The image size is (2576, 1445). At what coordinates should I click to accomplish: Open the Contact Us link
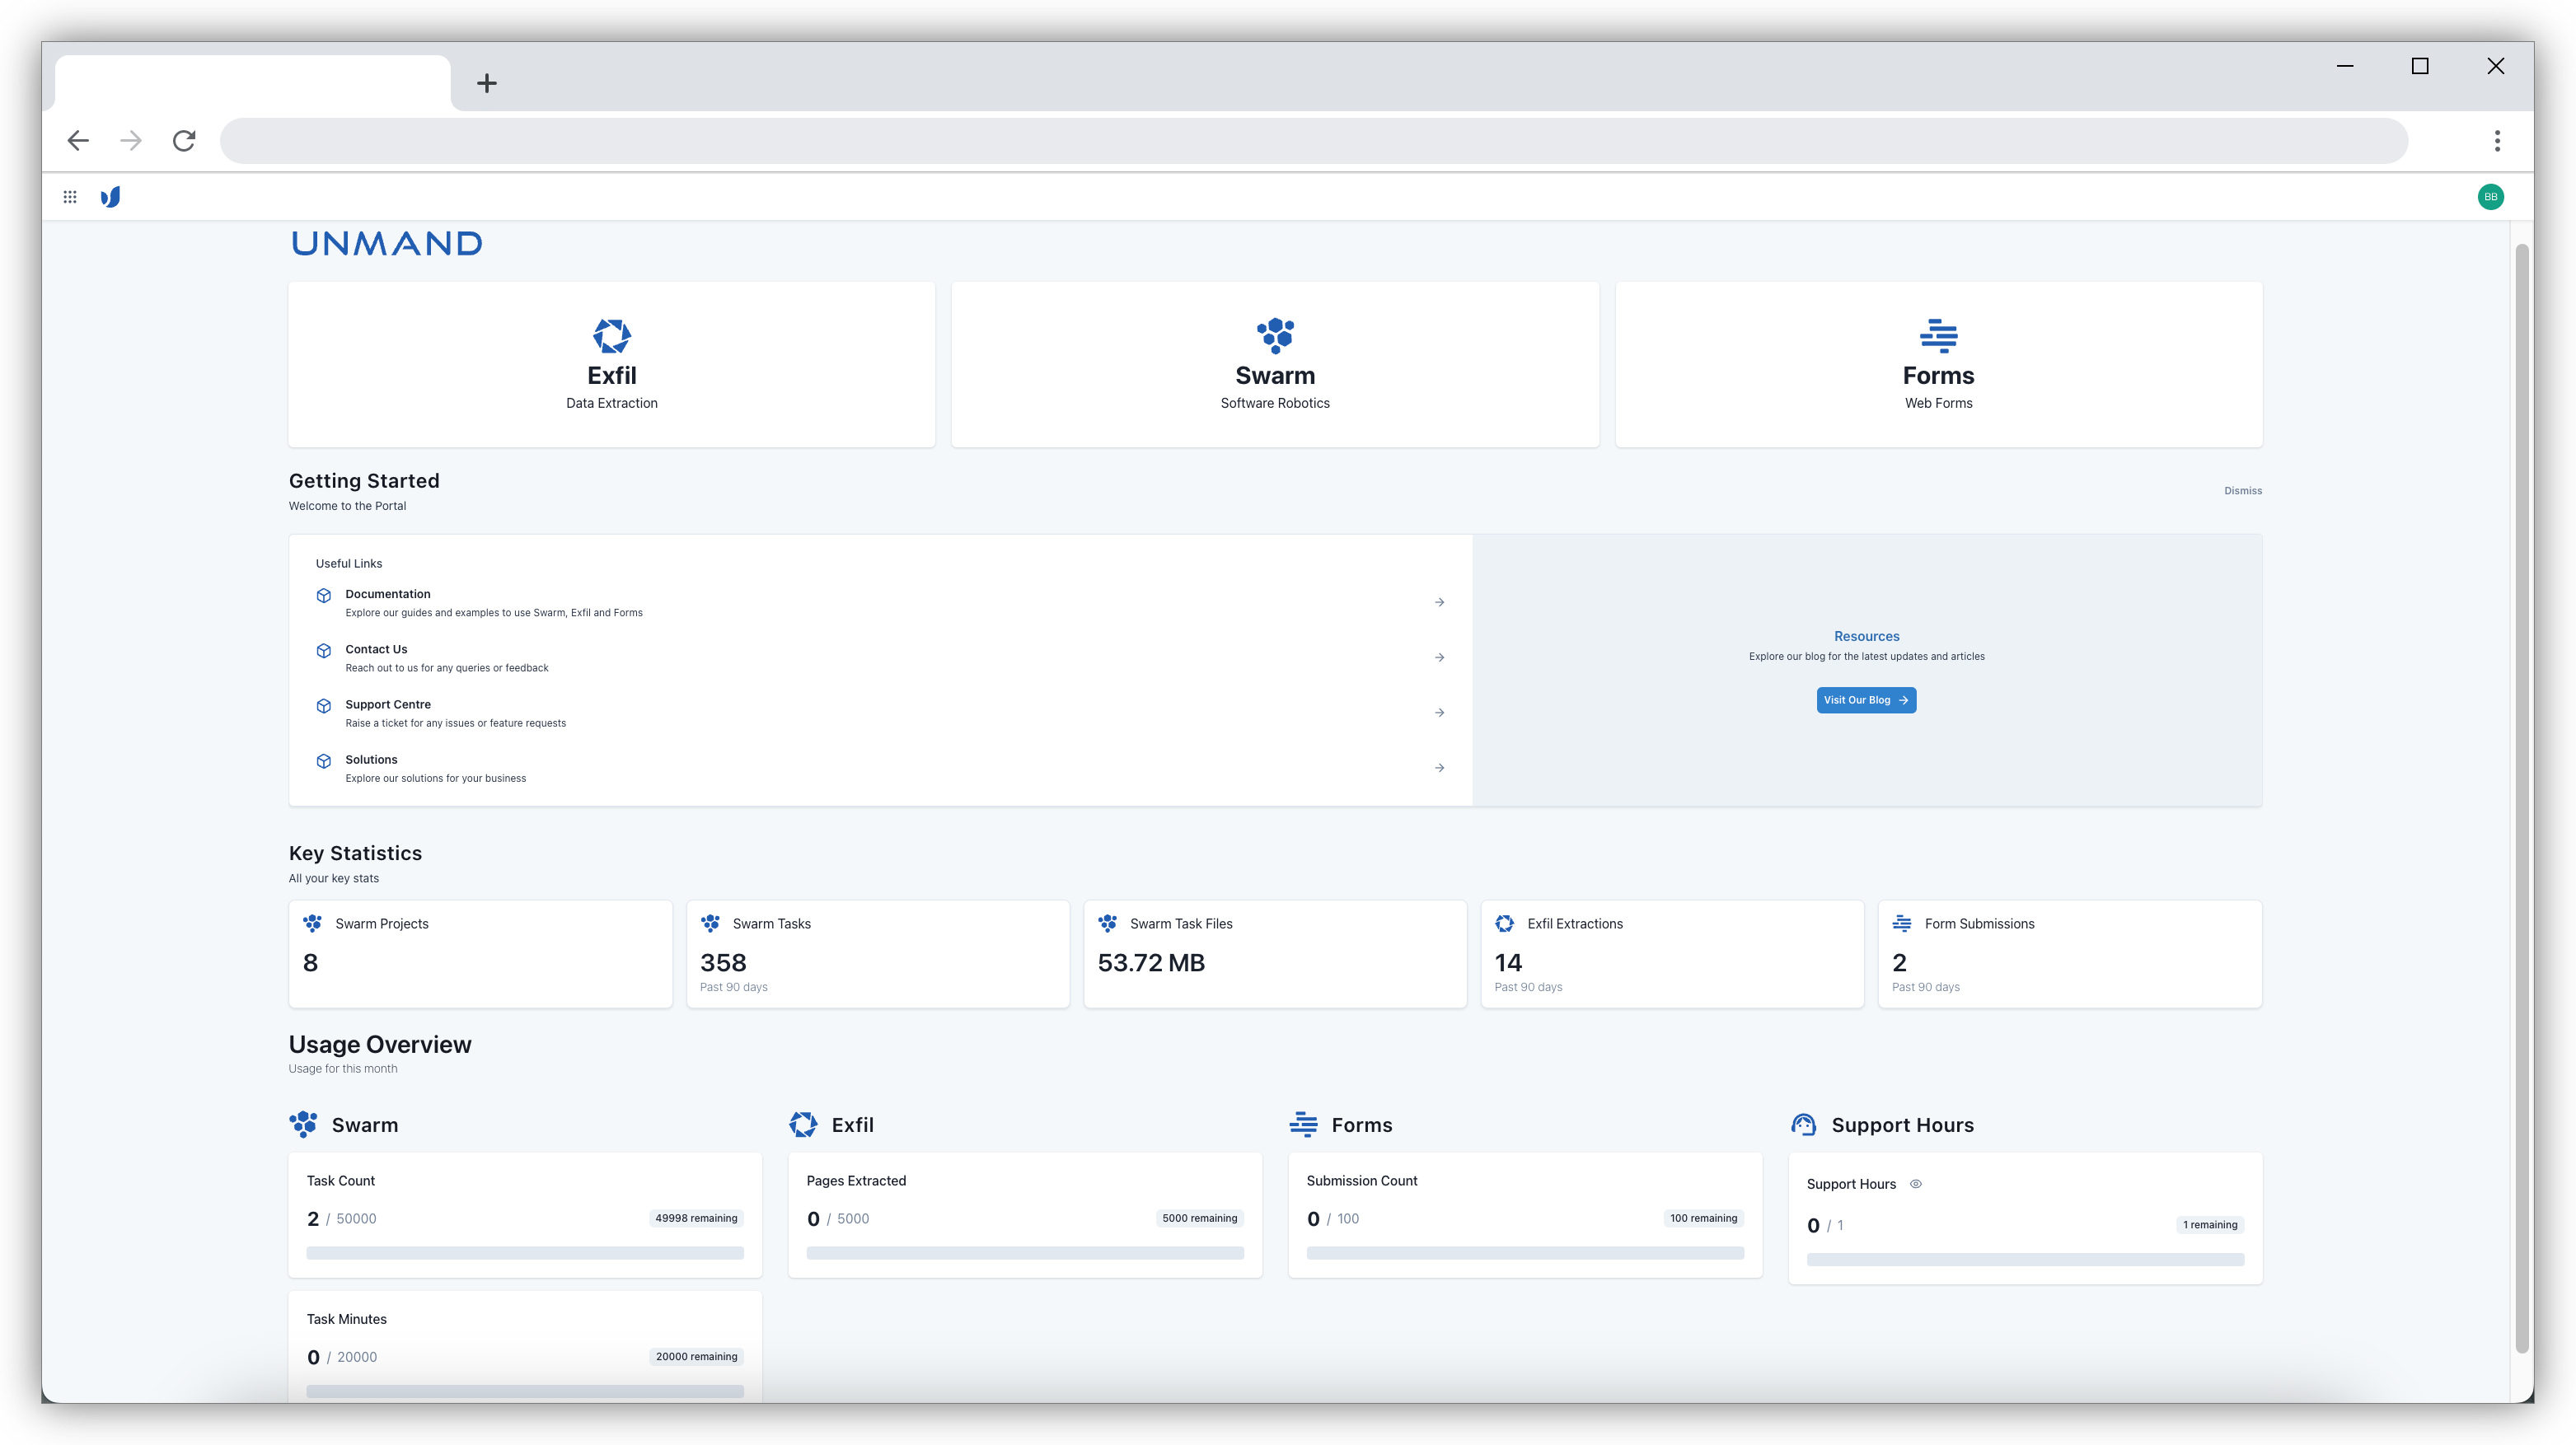tap(376, 650)
